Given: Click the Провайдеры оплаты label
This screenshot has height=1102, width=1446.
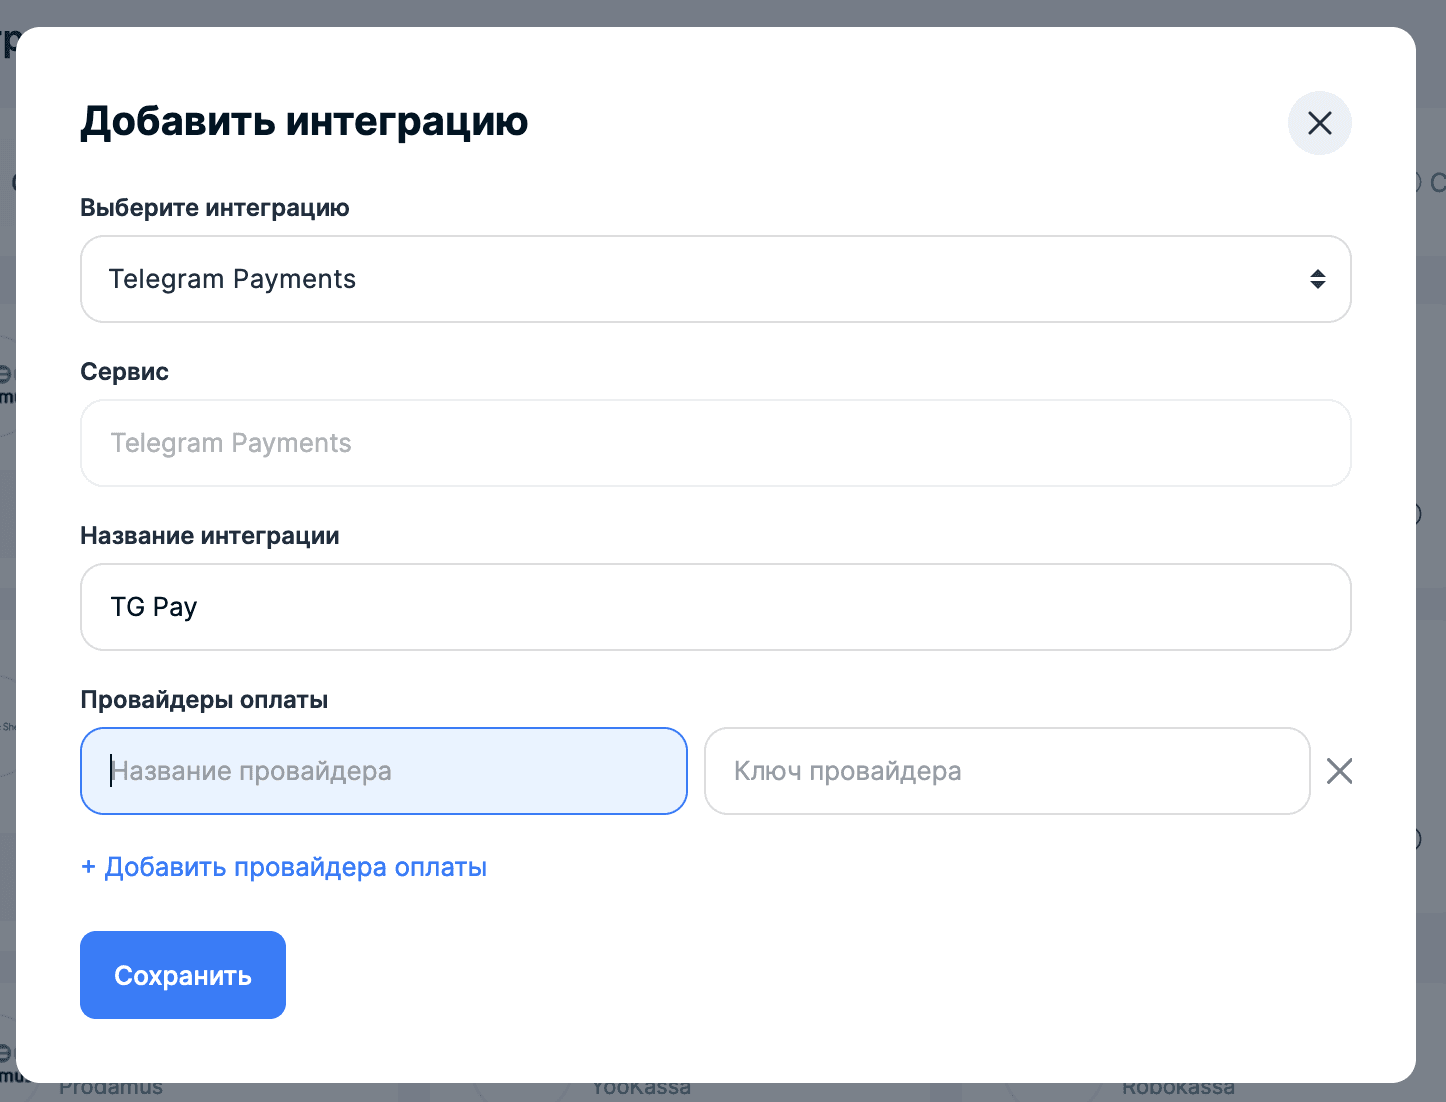Looking at the screenshot, I should pyautogui.click(x=204, y=700).
